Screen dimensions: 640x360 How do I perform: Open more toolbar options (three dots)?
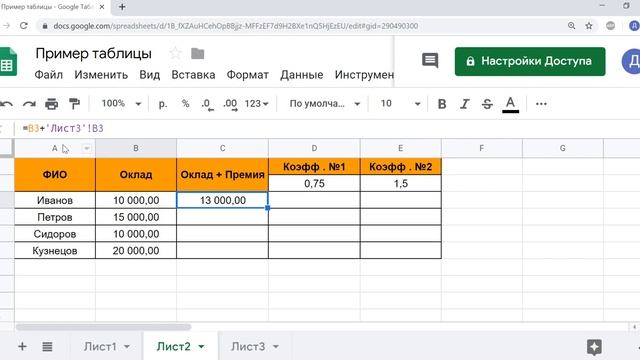pyautogui.click(x=541, y=104)
